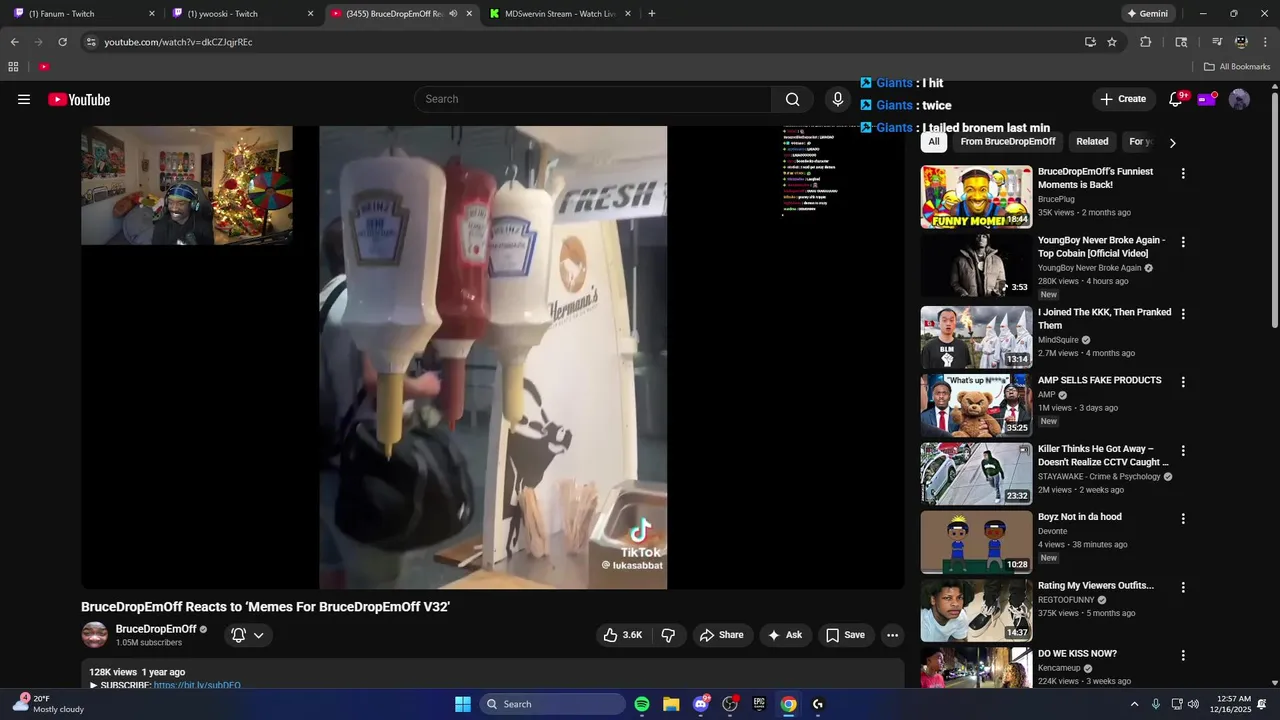
Task: Open more actions for the video (three dots)
Action: tap(892, 635)
